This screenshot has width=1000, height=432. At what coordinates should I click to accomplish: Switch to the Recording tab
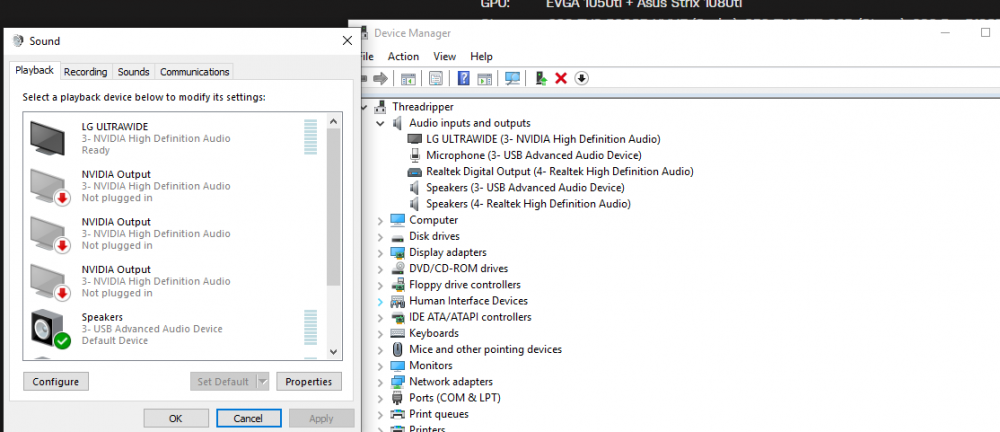click(85, 72)
